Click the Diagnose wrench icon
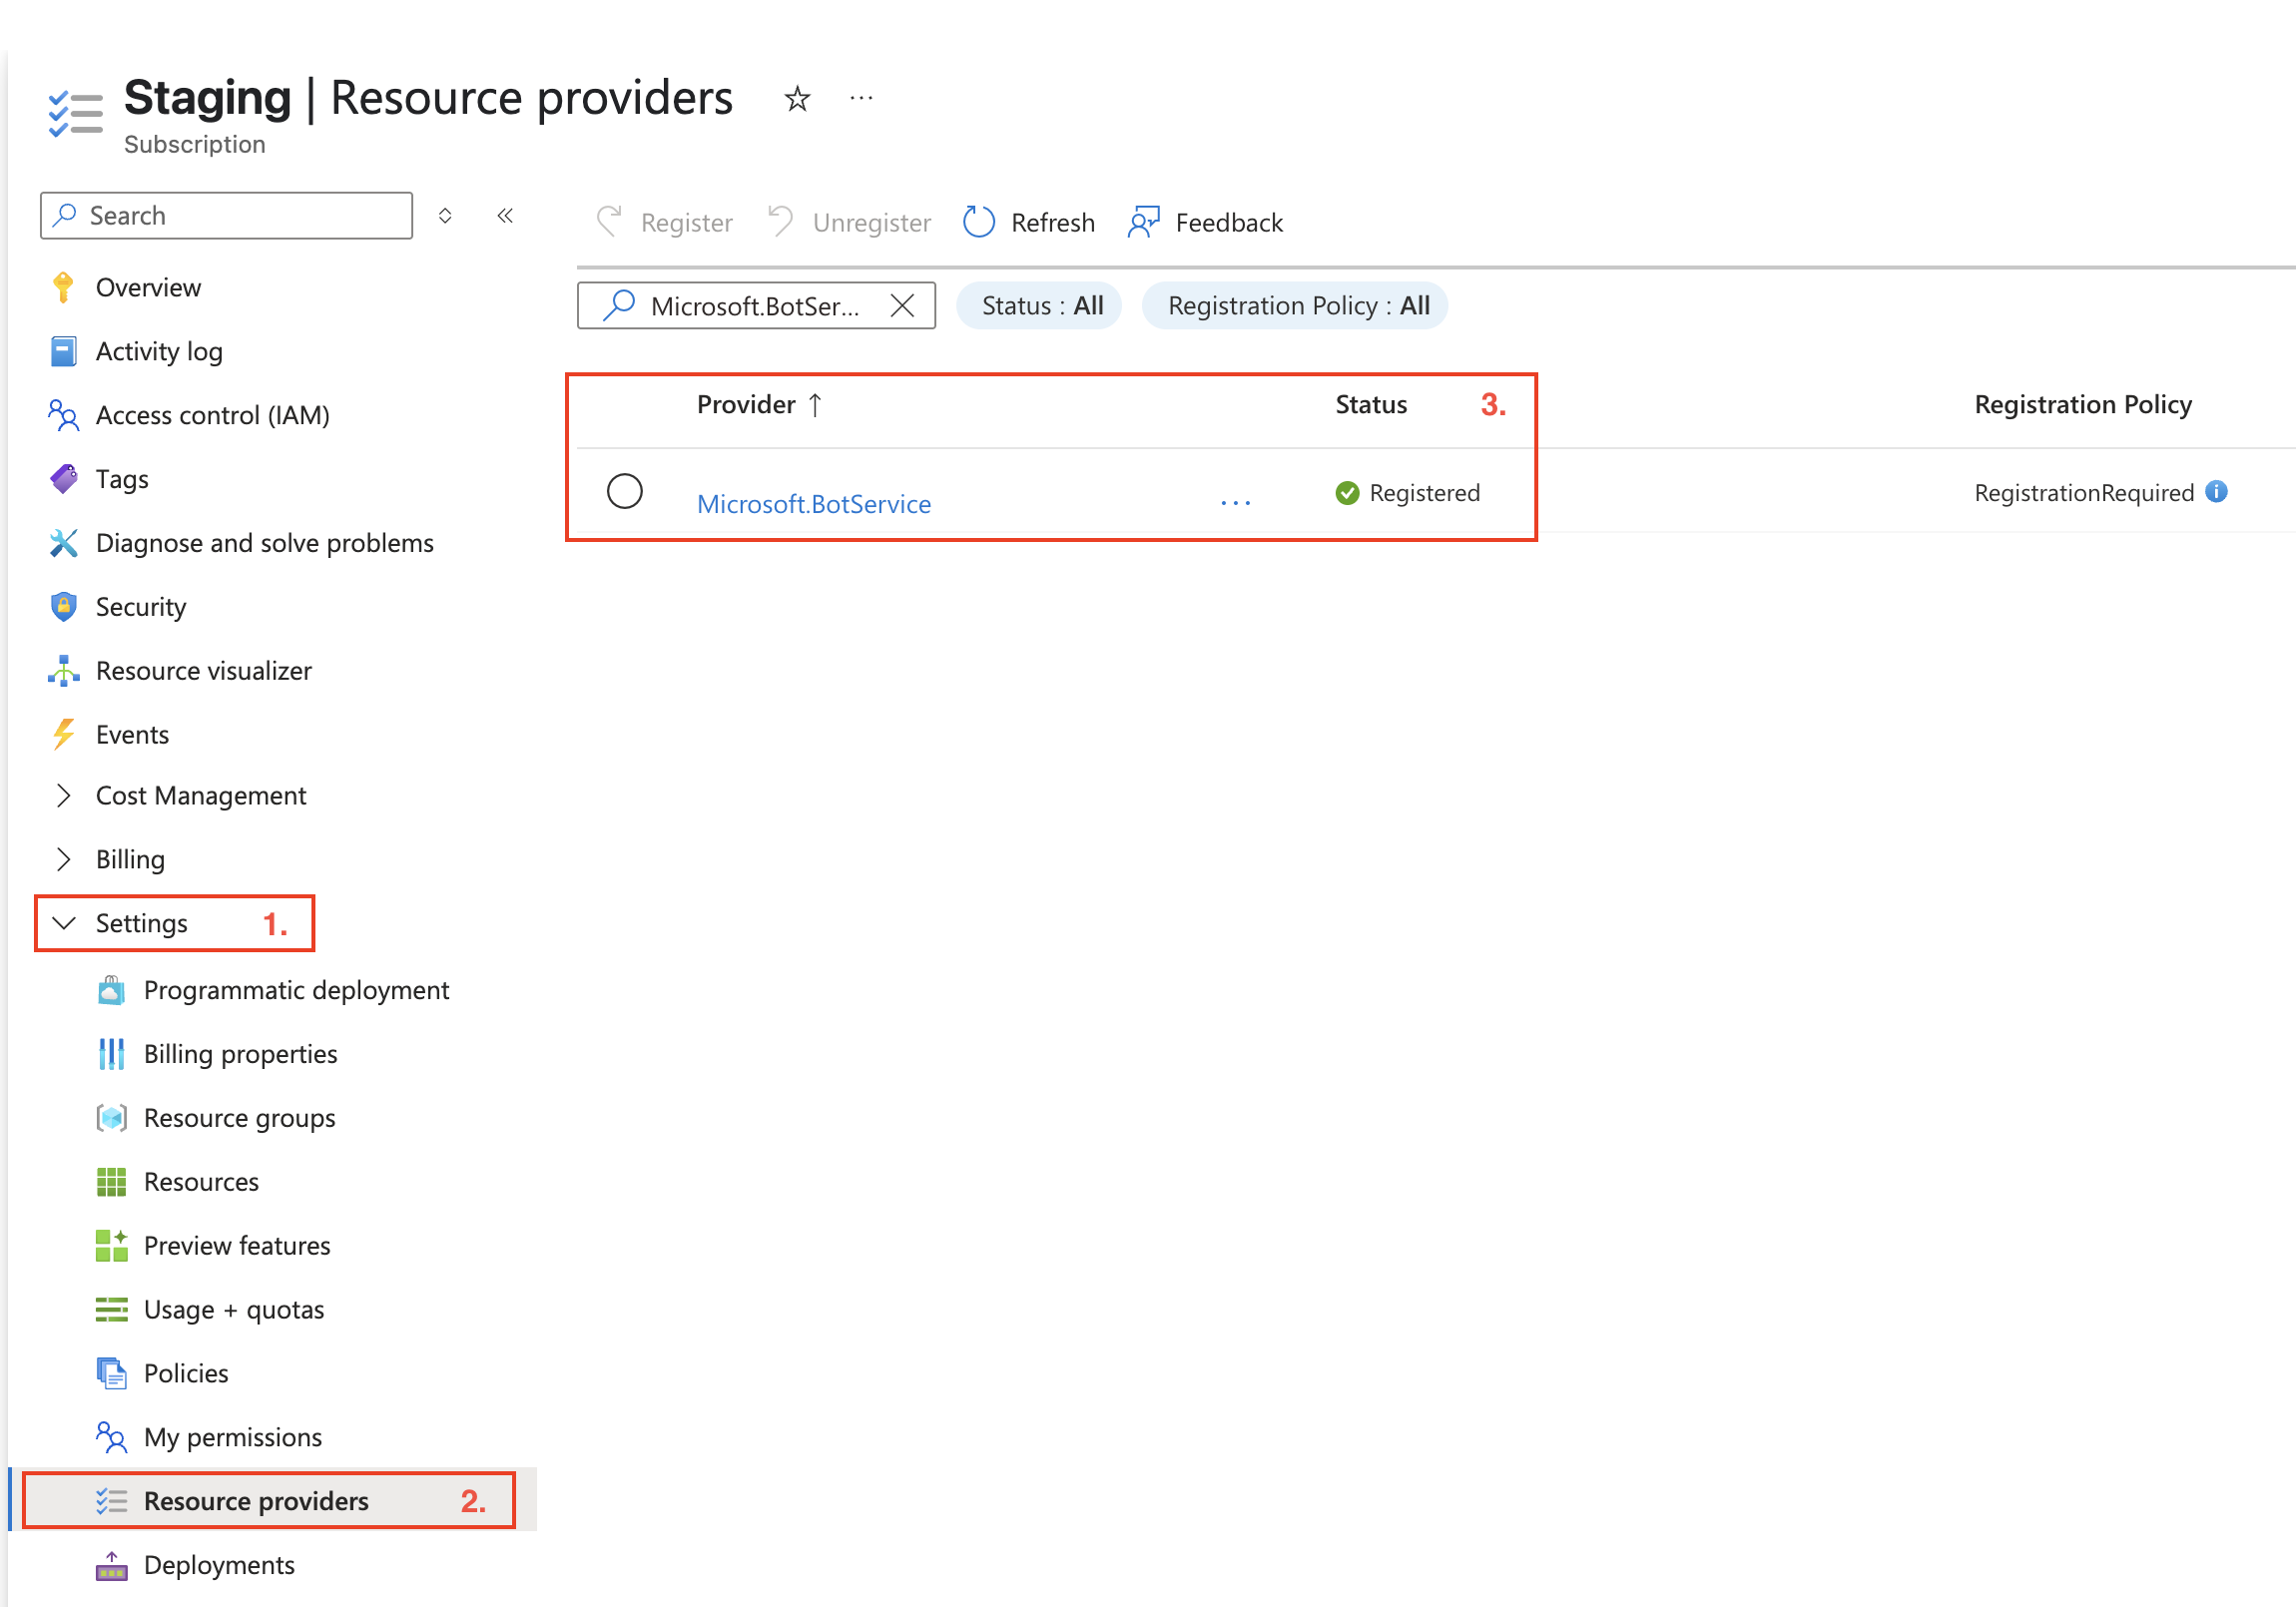This screenshot has width=2296, height=1607. coord(63,543)
